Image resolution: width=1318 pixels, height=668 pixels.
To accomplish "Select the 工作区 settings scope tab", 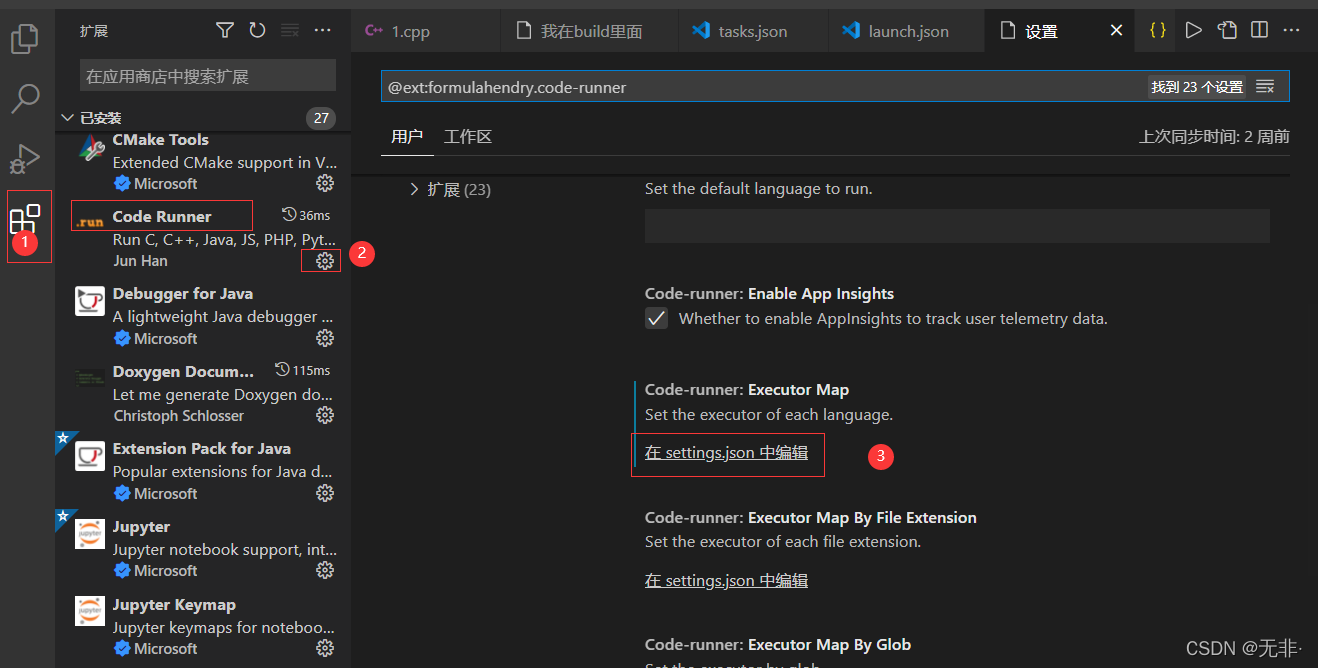I will tap(468, 137).
